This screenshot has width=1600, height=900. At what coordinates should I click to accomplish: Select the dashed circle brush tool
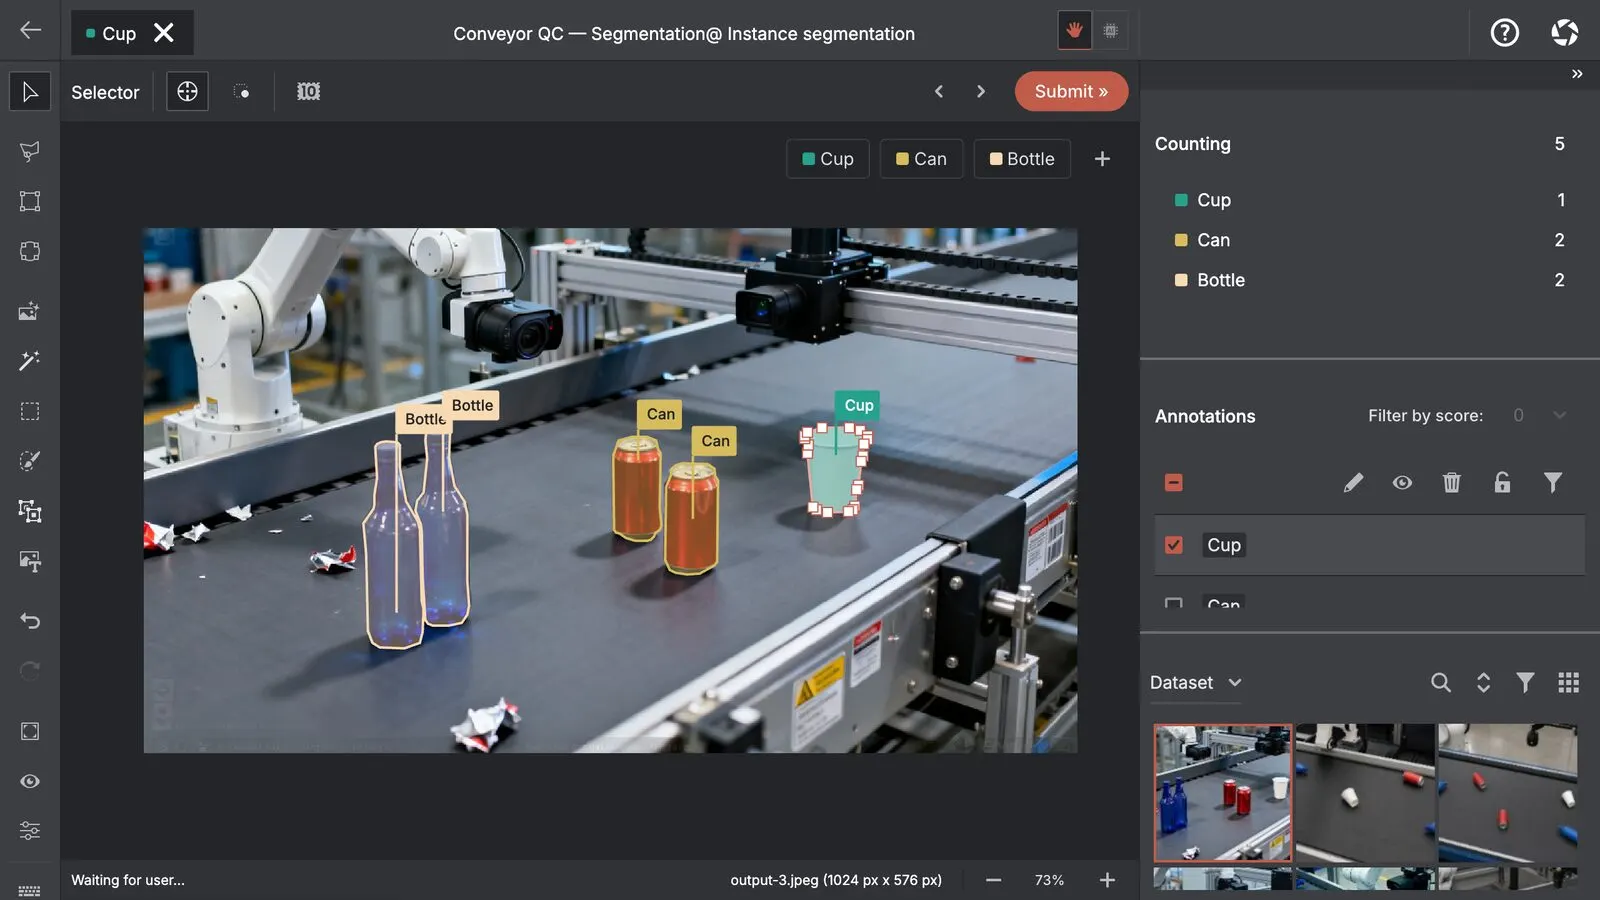coord(30,461)
